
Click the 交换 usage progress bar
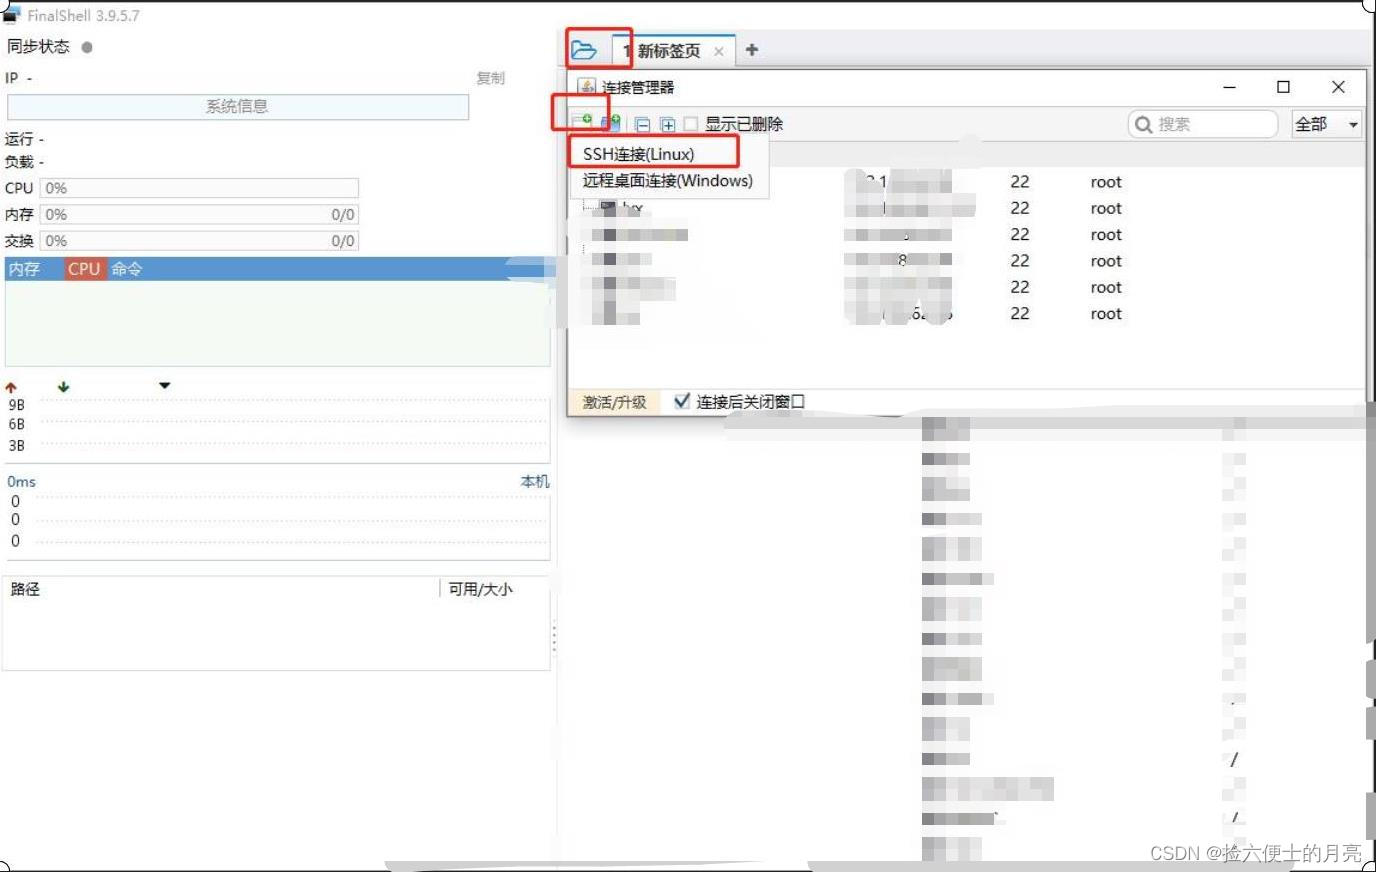[199, 240]
